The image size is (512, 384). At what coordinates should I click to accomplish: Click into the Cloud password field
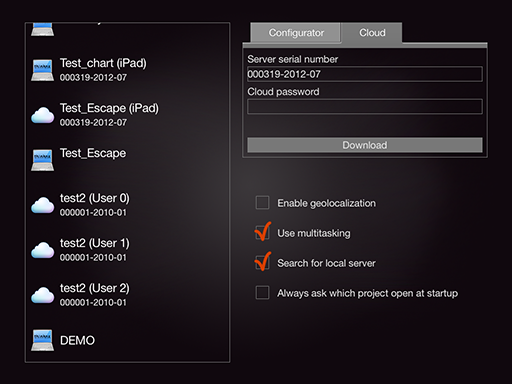(365, 107)
